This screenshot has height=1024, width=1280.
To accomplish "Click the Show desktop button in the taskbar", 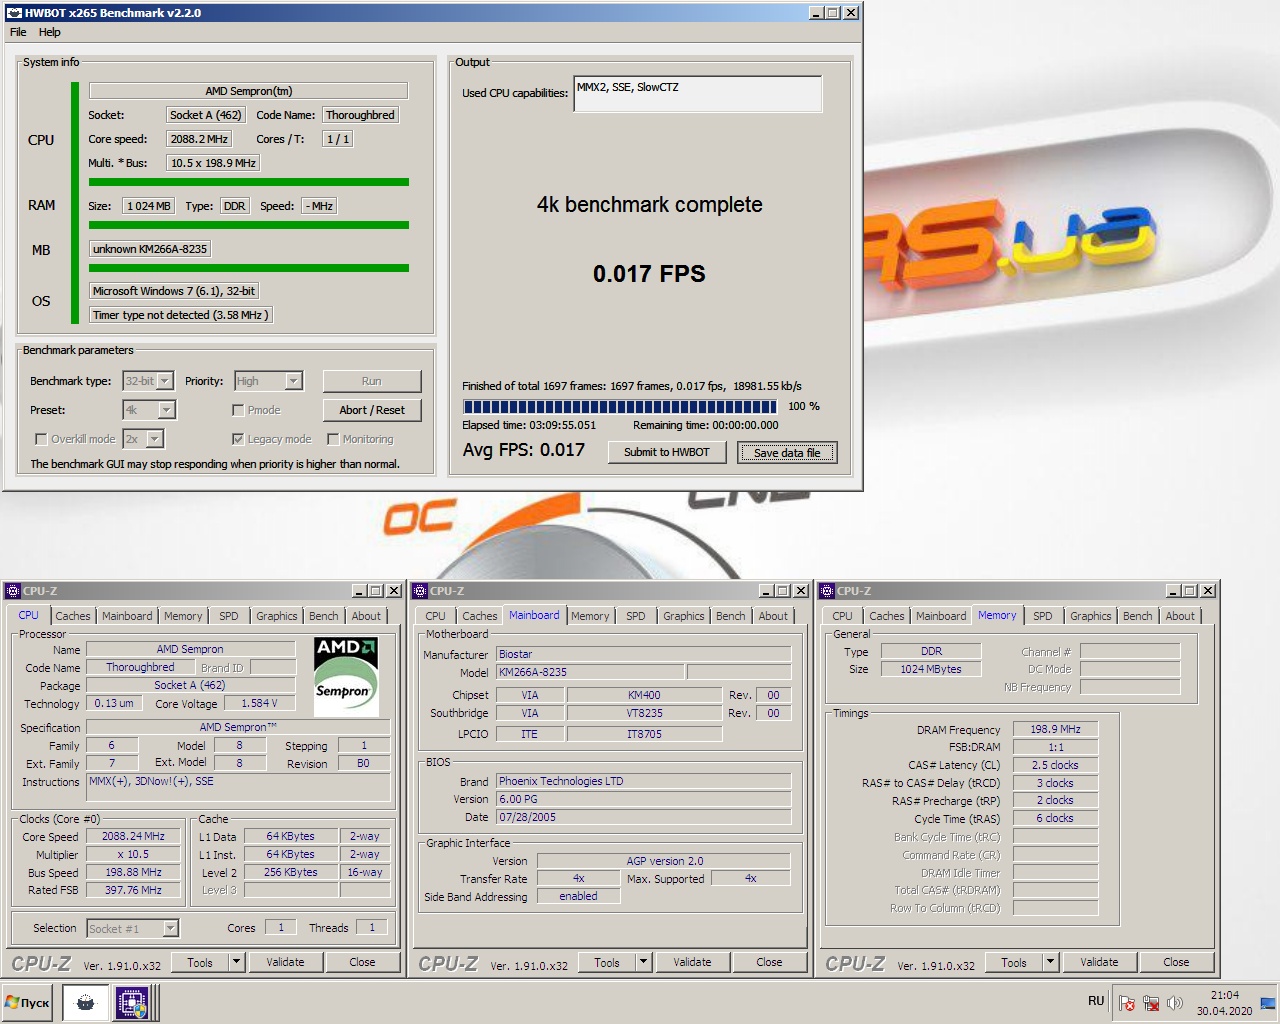I will coord(1268,1002).
